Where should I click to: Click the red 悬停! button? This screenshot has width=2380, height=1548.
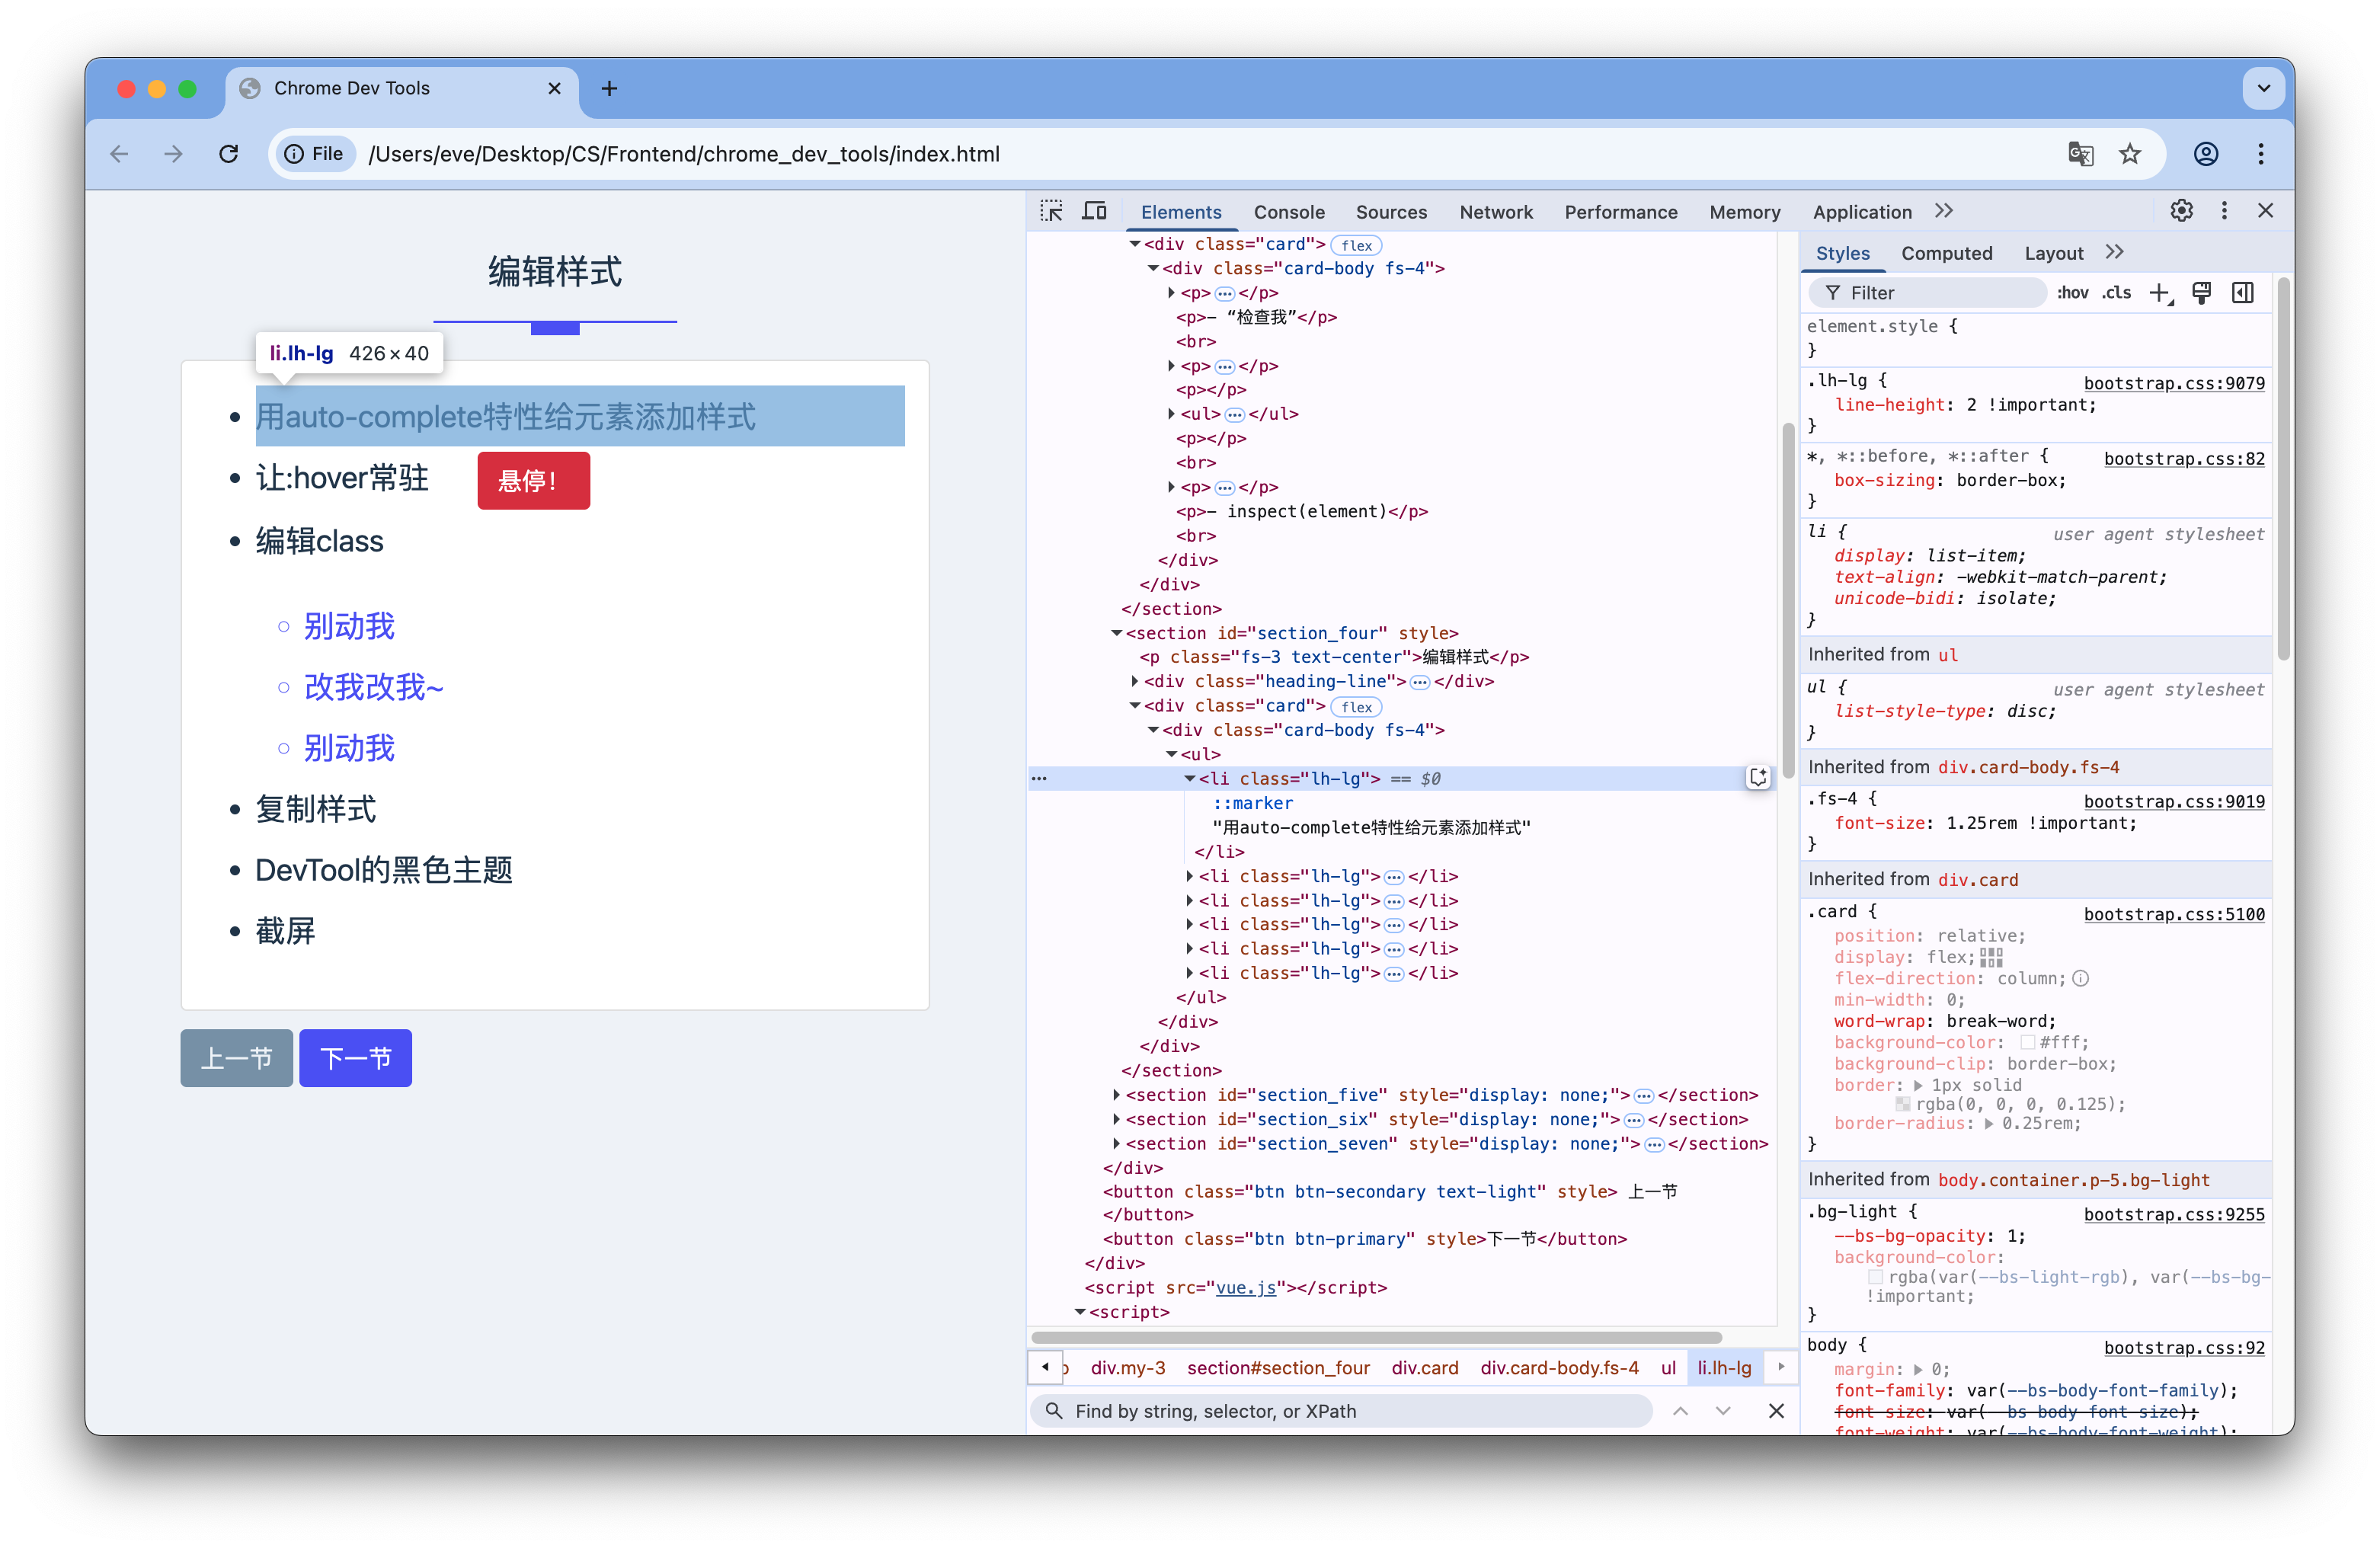(x=533, y=481)
